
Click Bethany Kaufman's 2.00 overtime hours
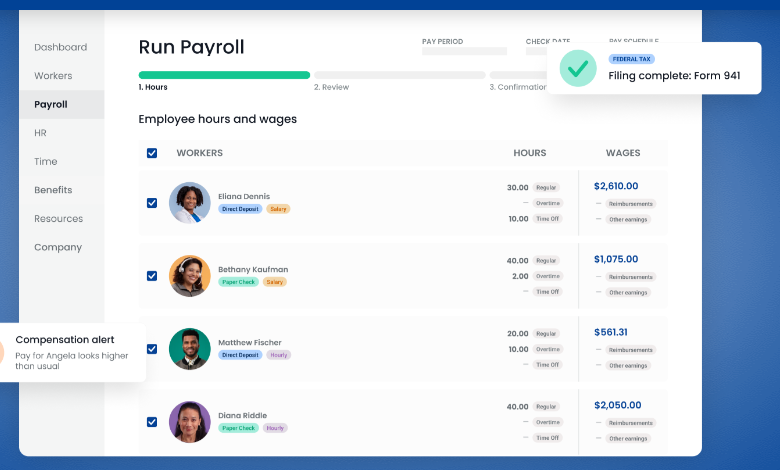(520, 276)
